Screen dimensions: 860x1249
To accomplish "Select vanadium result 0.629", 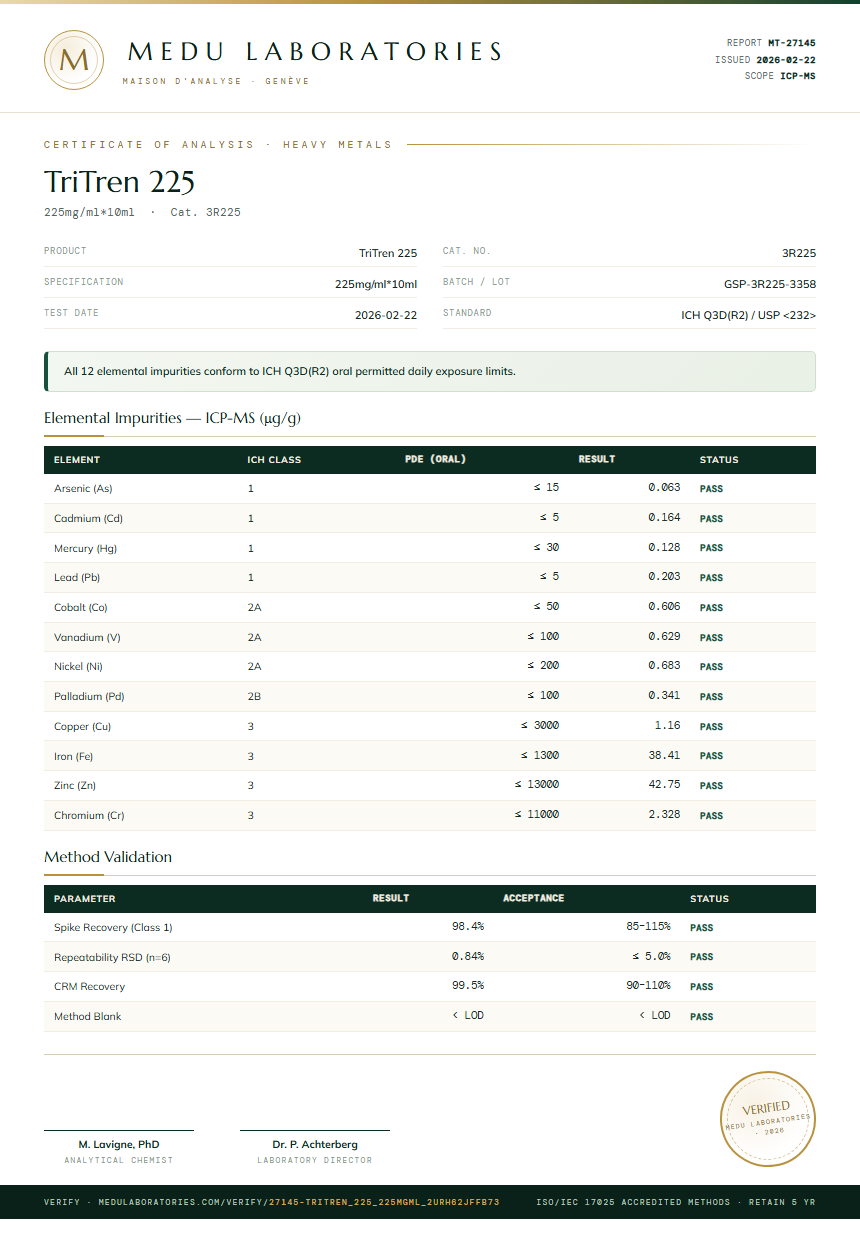I will (664, 636).
